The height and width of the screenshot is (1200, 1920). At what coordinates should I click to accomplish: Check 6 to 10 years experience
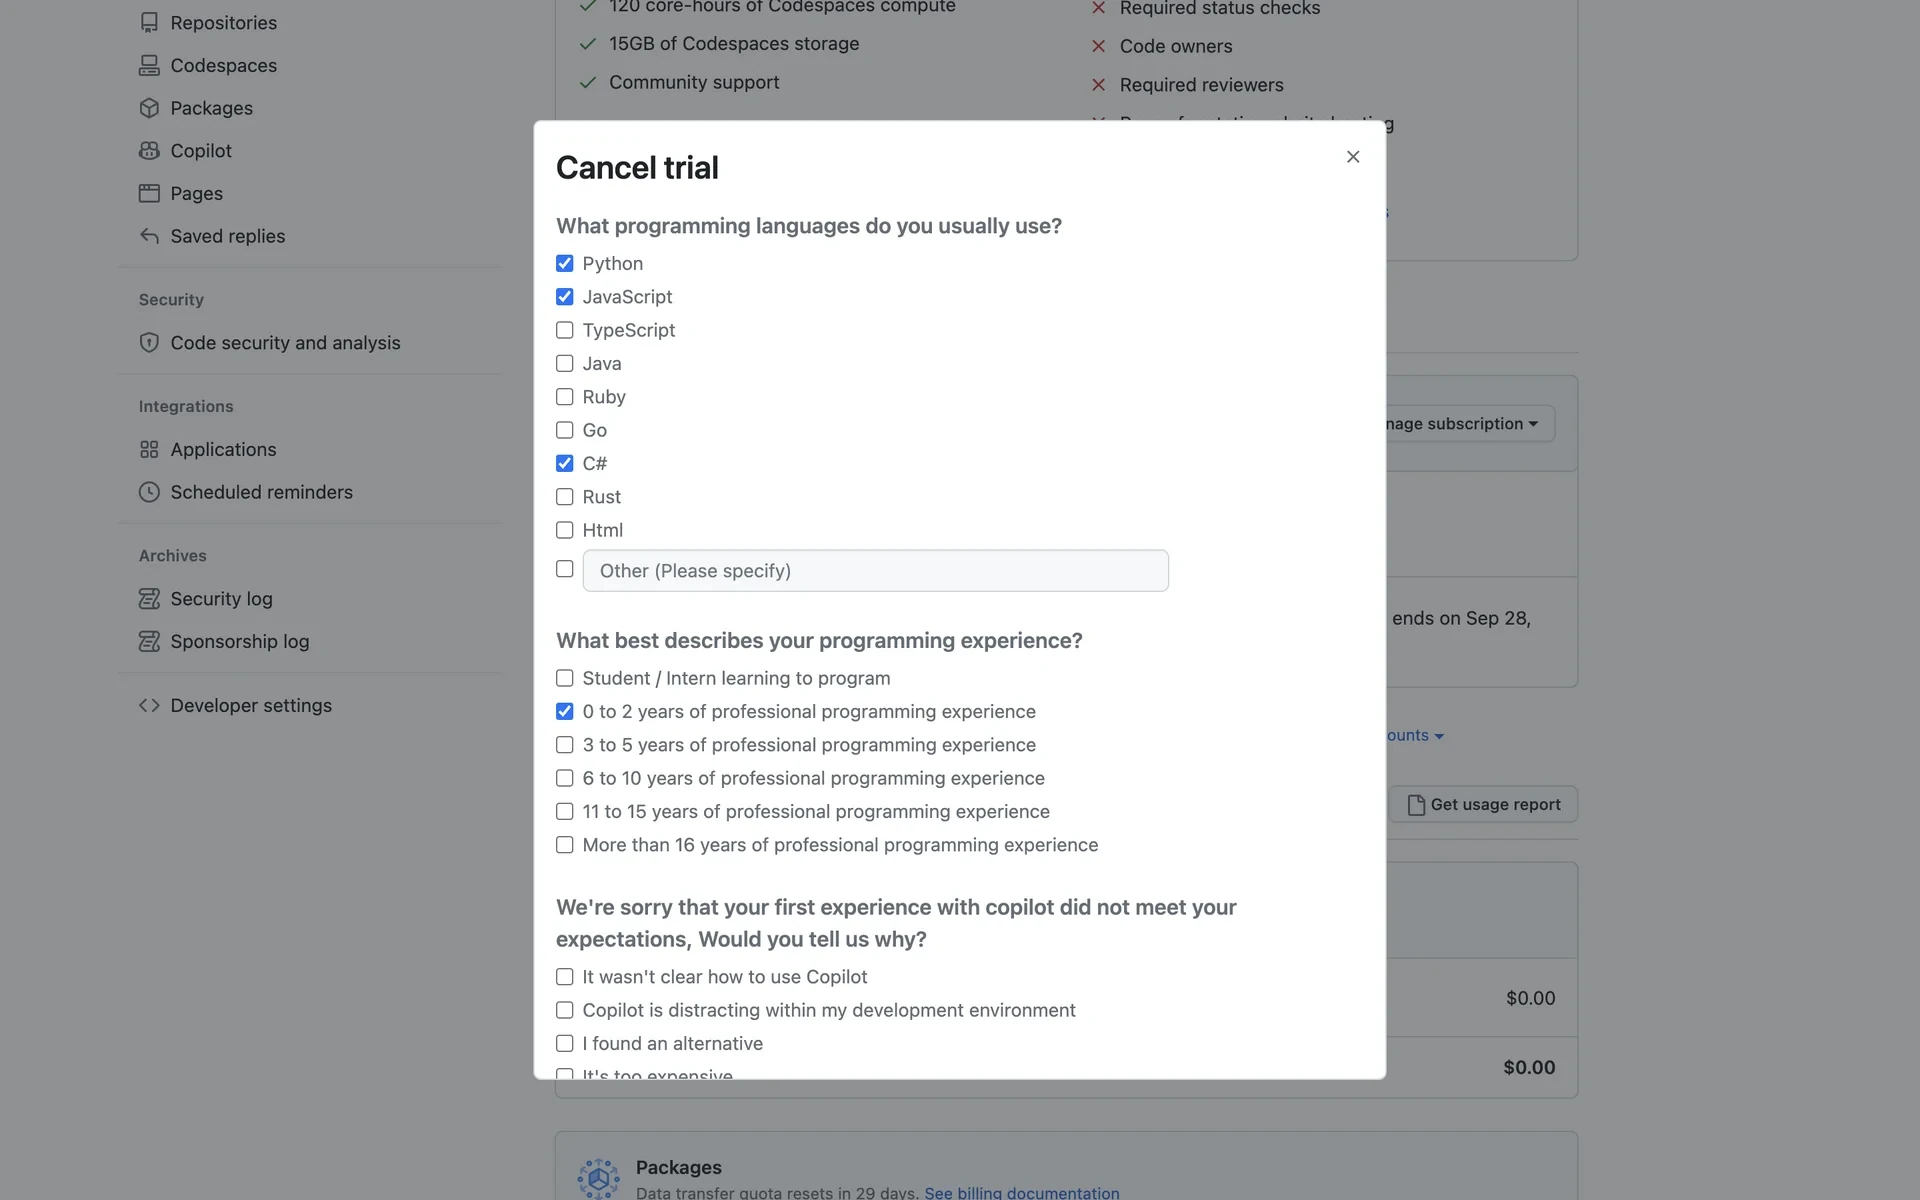coord(565,778)
